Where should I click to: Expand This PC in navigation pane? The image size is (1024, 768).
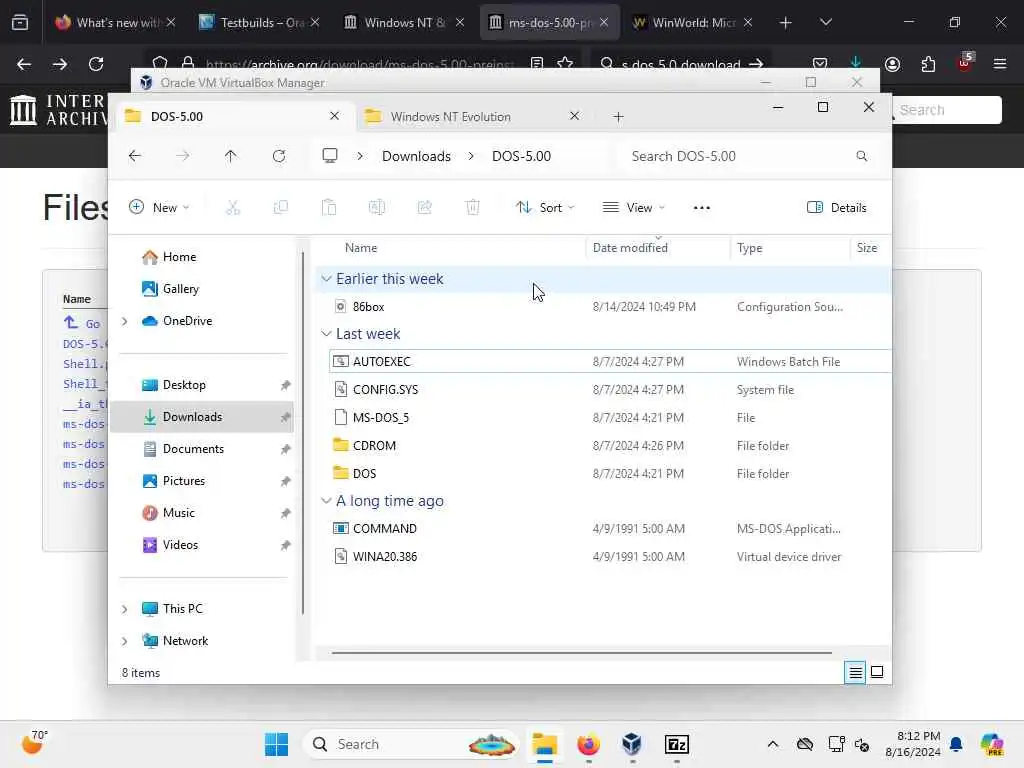pyautogui.click(x=125, y=609)
